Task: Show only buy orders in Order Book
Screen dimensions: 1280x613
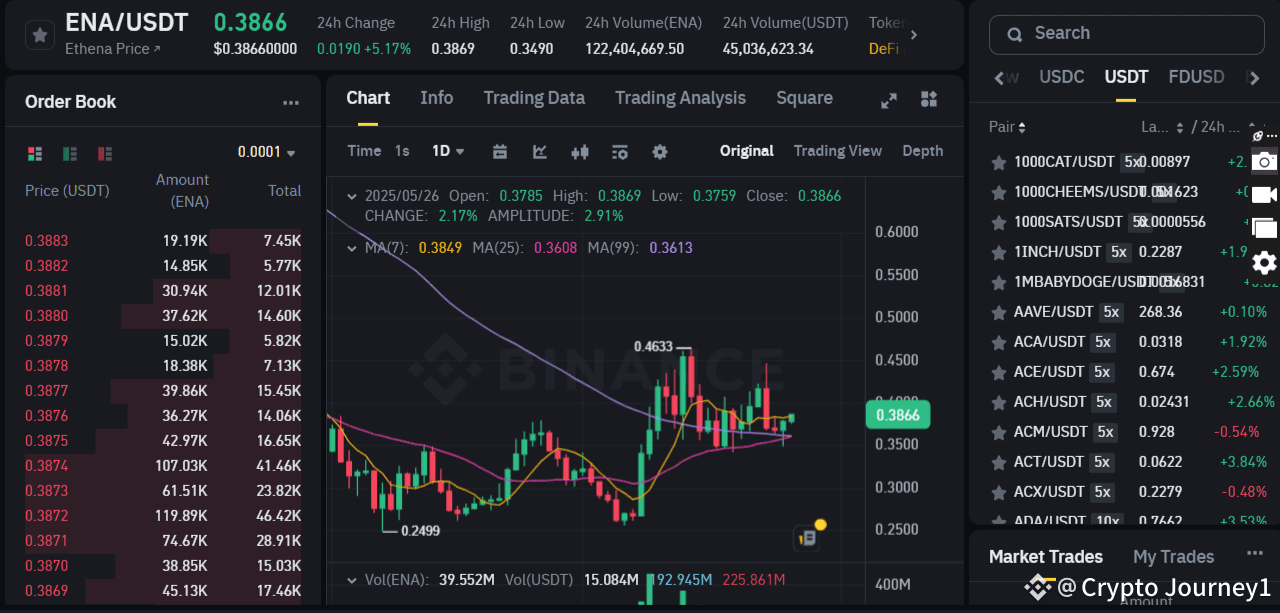Action: (x=69, y=154)
